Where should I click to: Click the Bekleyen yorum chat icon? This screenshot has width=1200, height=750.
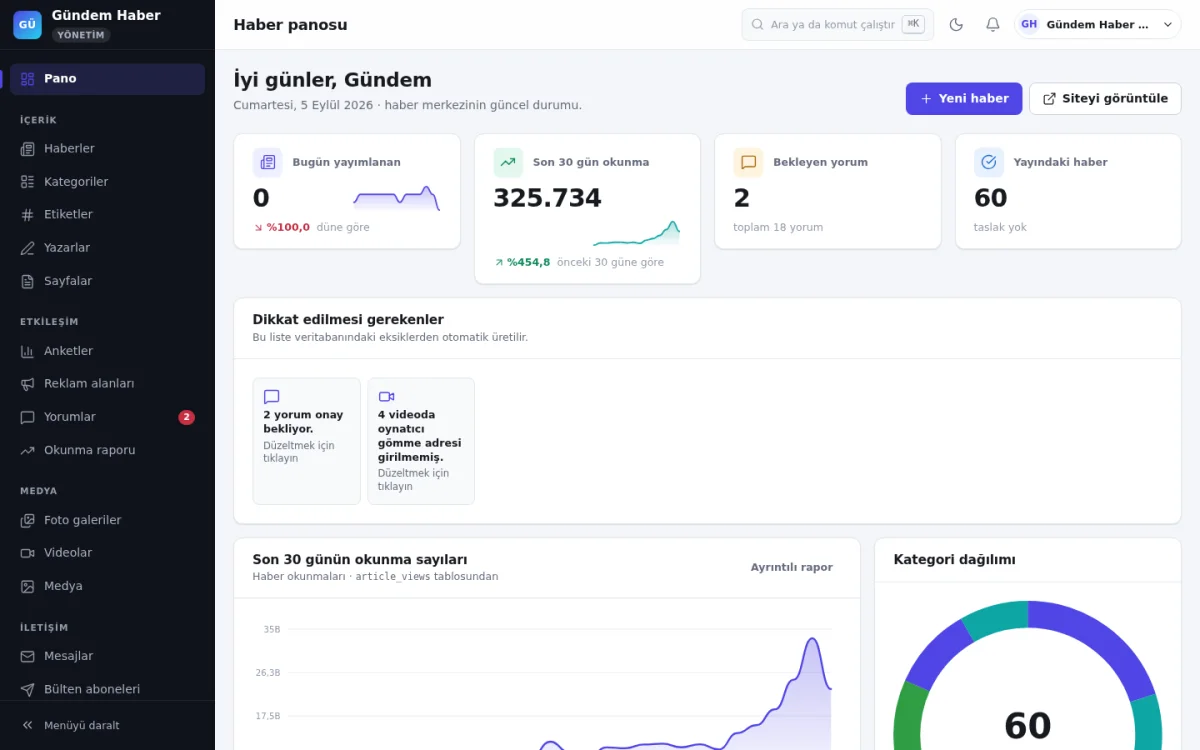(x=748, y=162)
